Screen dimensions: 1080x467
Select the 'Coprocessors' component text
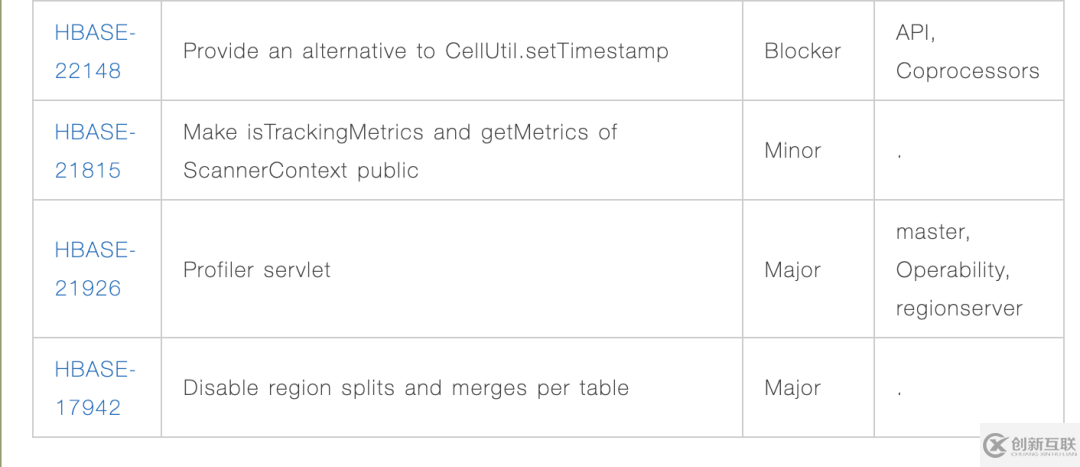pyautogui.click(x=968, y=71)
